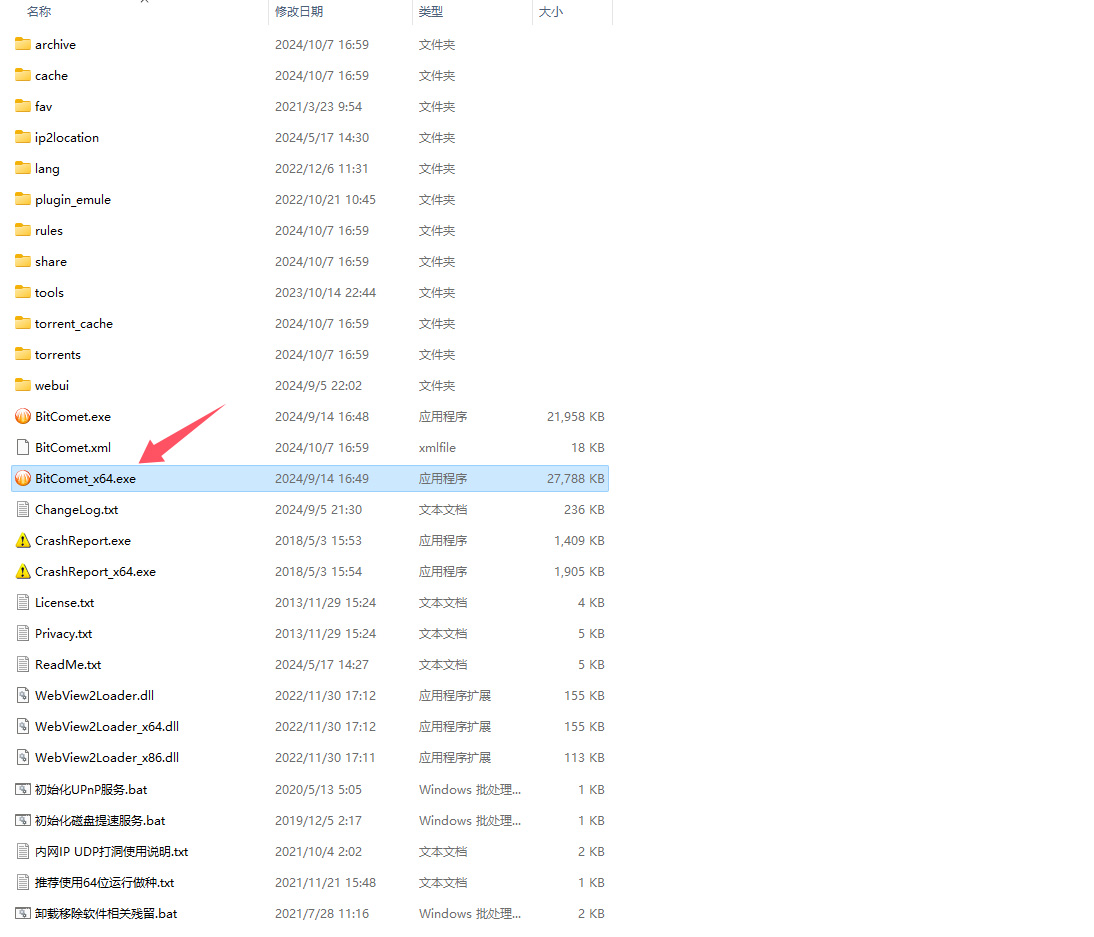The image size is (1094, 937).
Task: Select the BitComet_x64.exe orange icon
Action: pyautogui.click(x=23, y=479)
